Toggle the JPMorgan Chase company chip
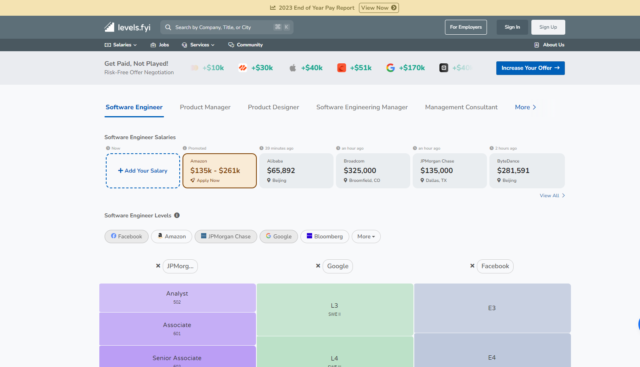This screenshot has width=640, height=367. pos(226,236)
